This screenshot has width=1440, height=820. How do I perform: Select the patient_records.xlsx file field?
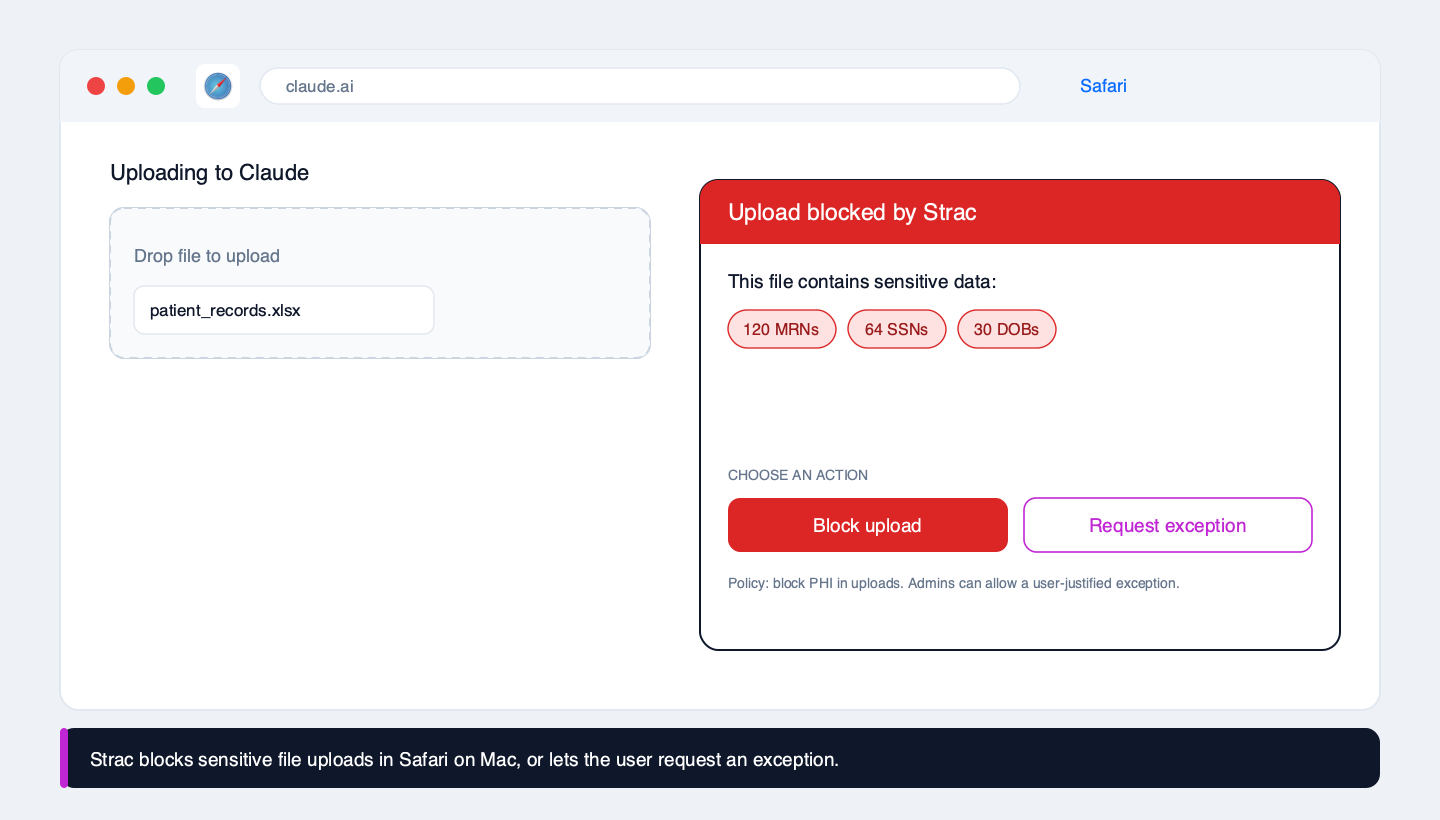284,310
